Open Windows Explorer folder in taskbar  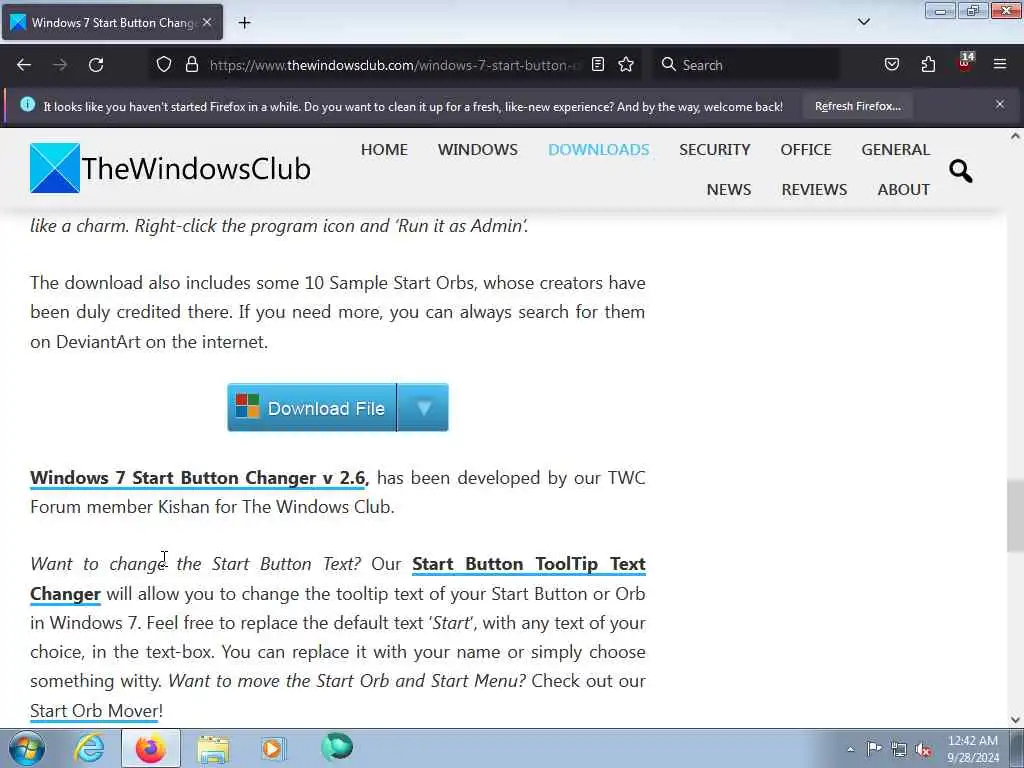[213, 748]
